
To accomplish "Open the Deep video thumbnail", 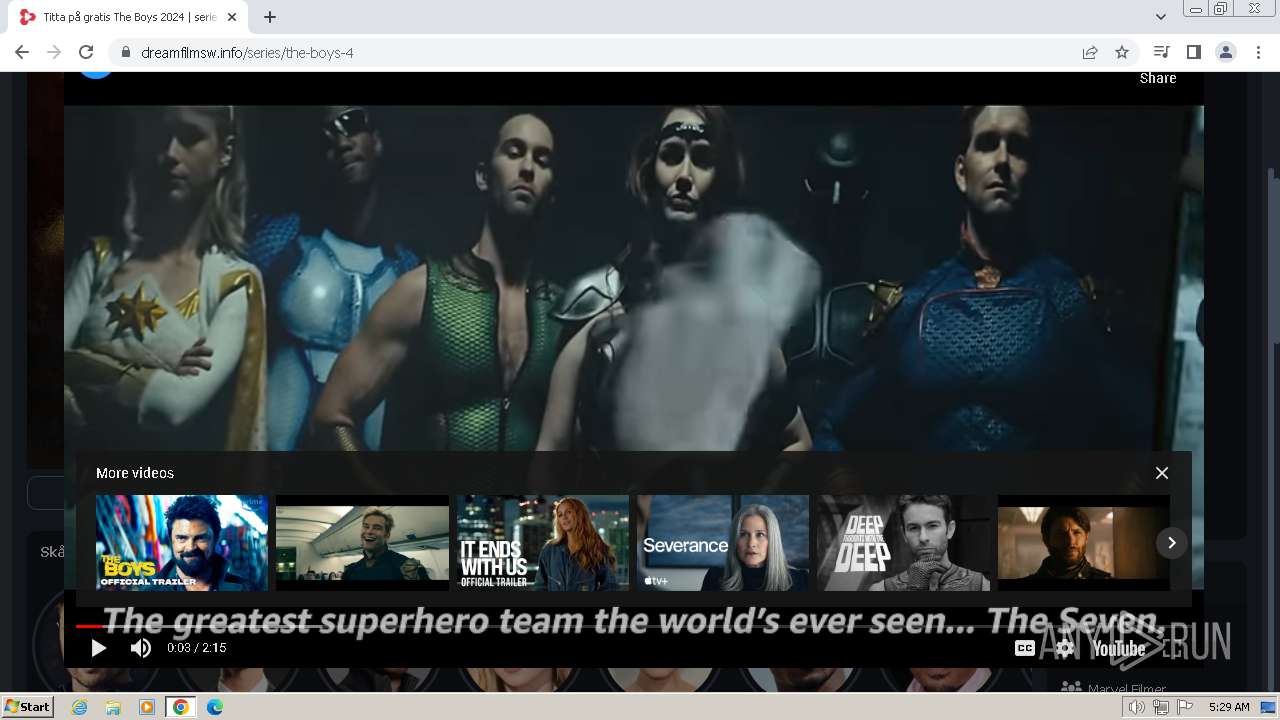I will tap(904, 543).
